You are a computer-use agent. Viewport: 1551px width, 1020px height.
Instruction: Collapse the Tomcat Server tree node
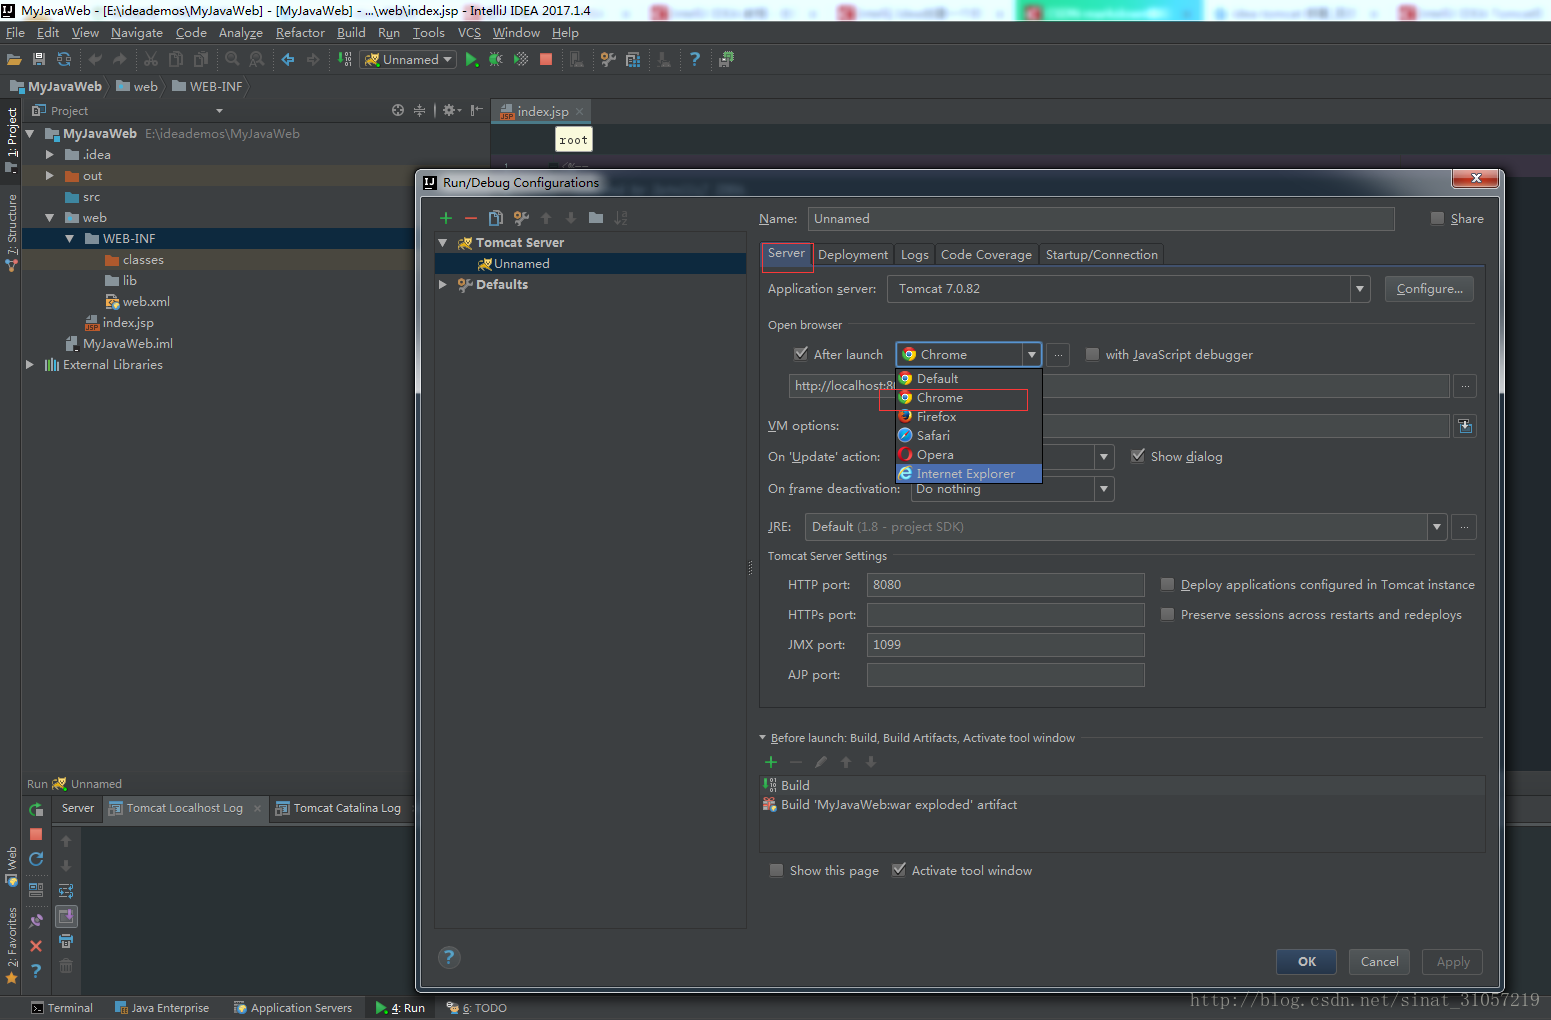[443, 243]
